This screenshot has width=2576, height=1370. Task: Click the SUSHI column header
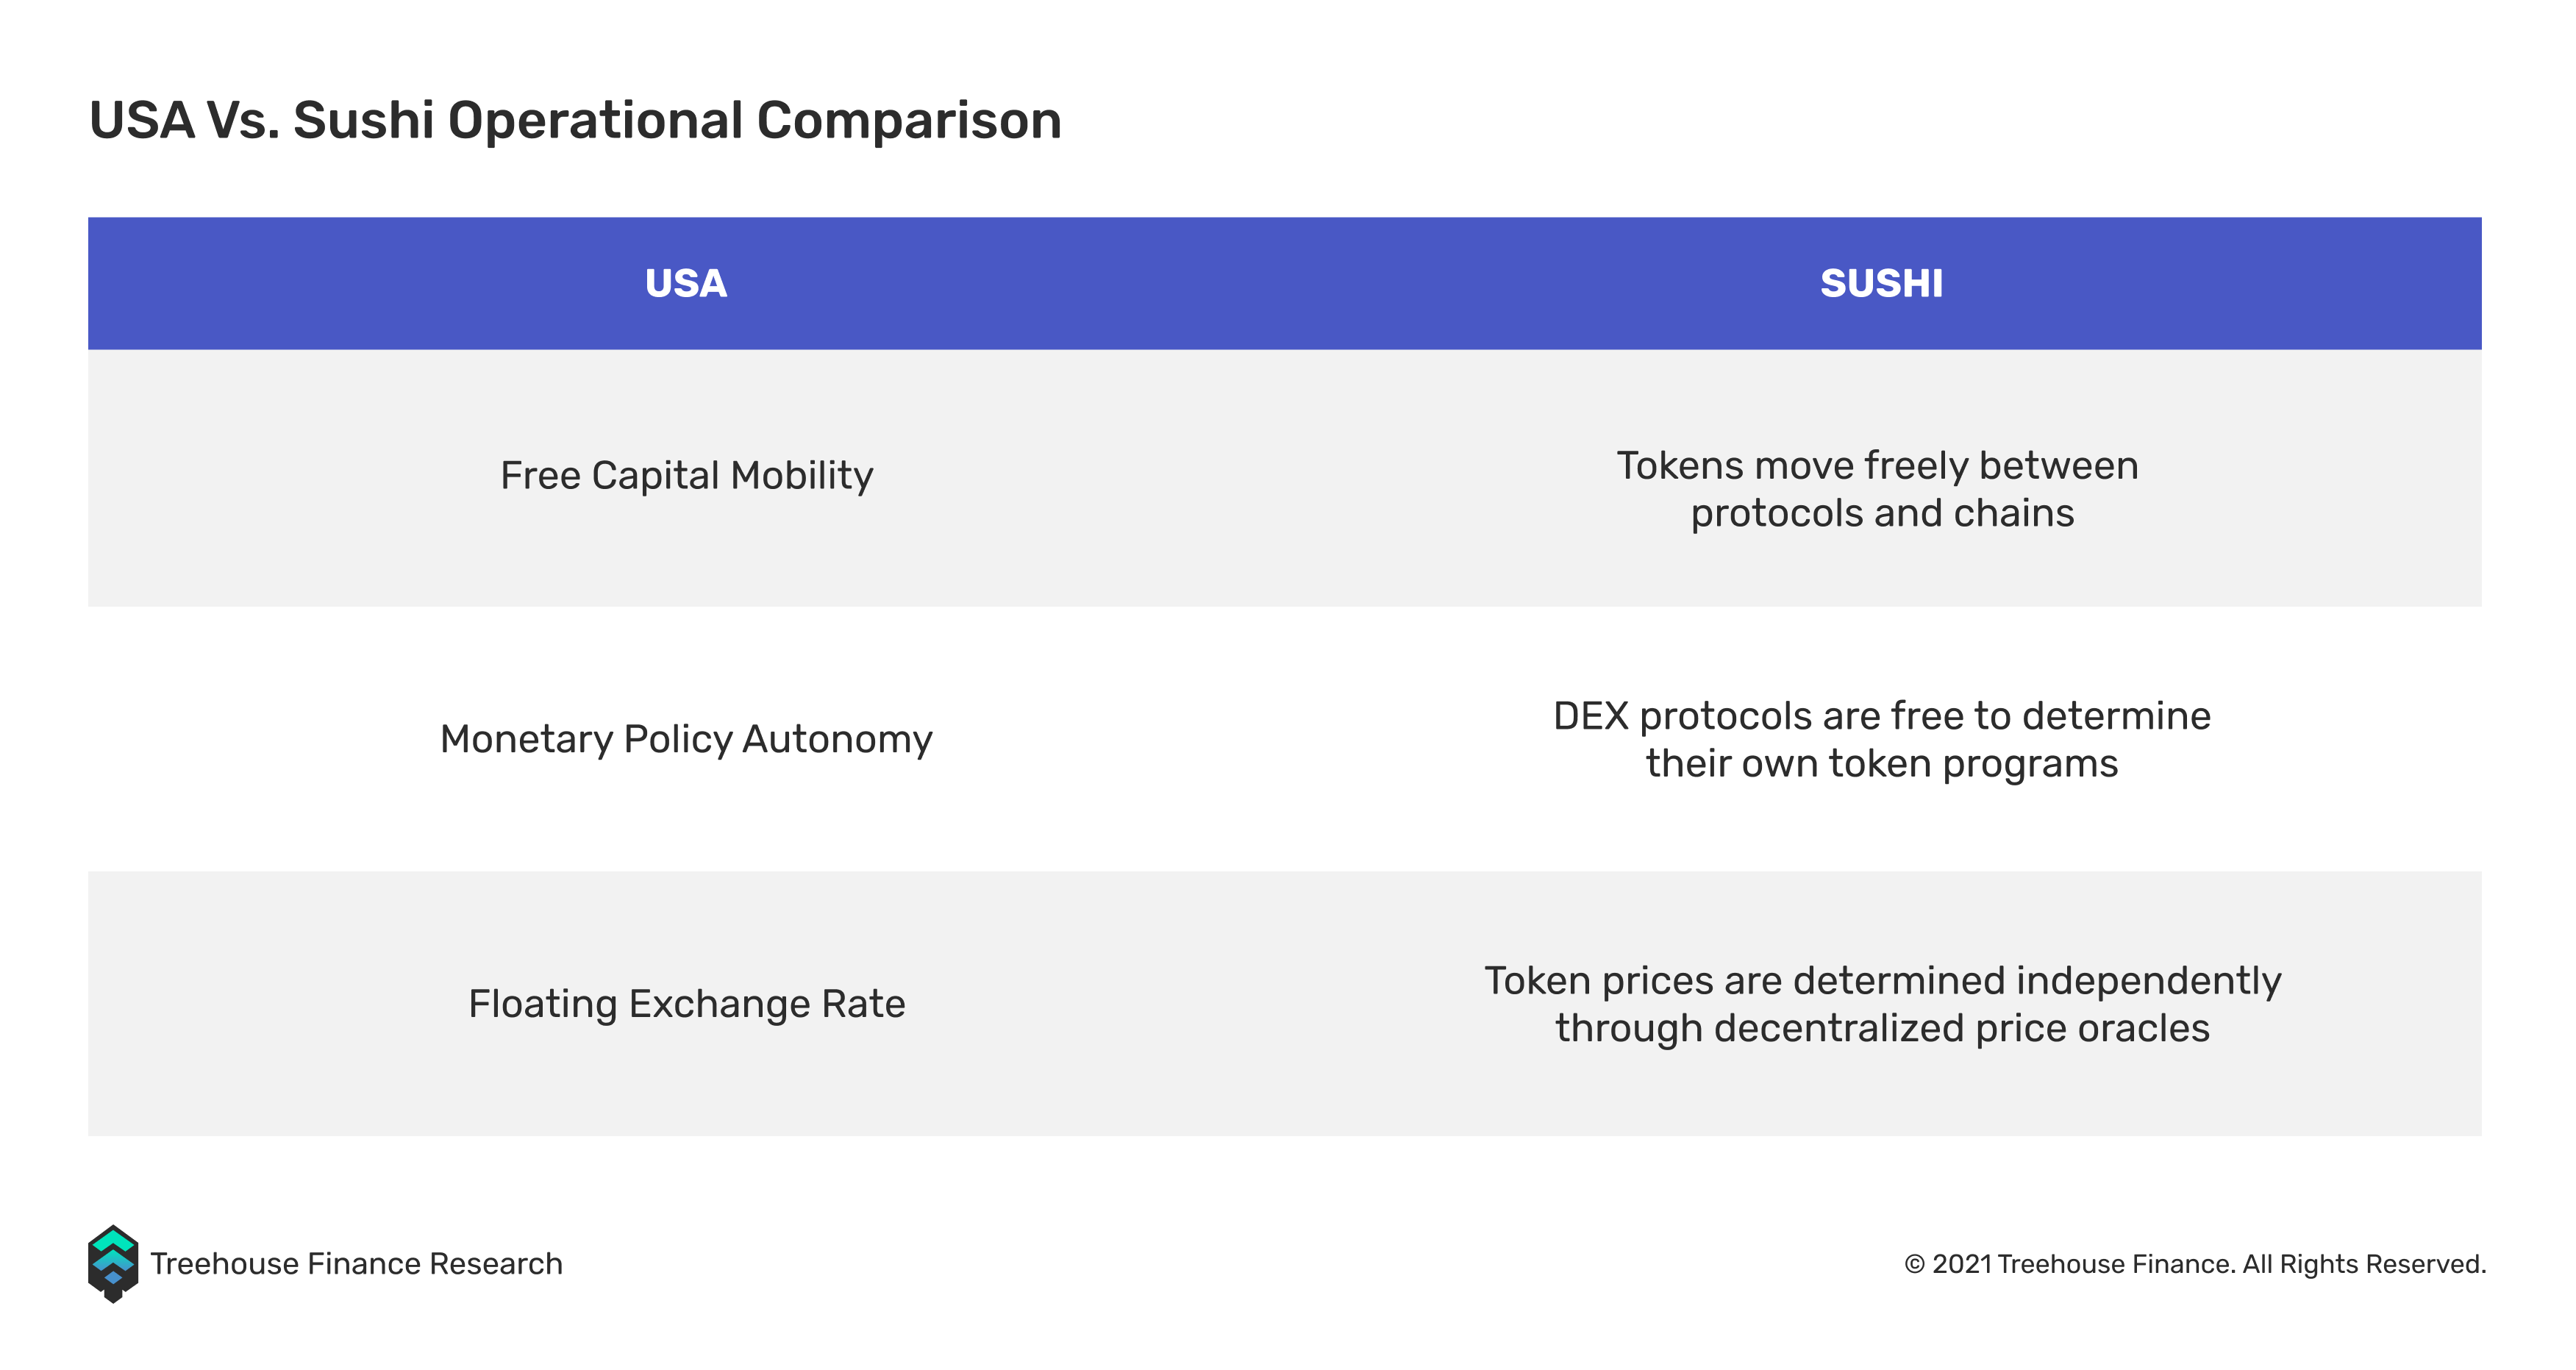click(1881, 283)
